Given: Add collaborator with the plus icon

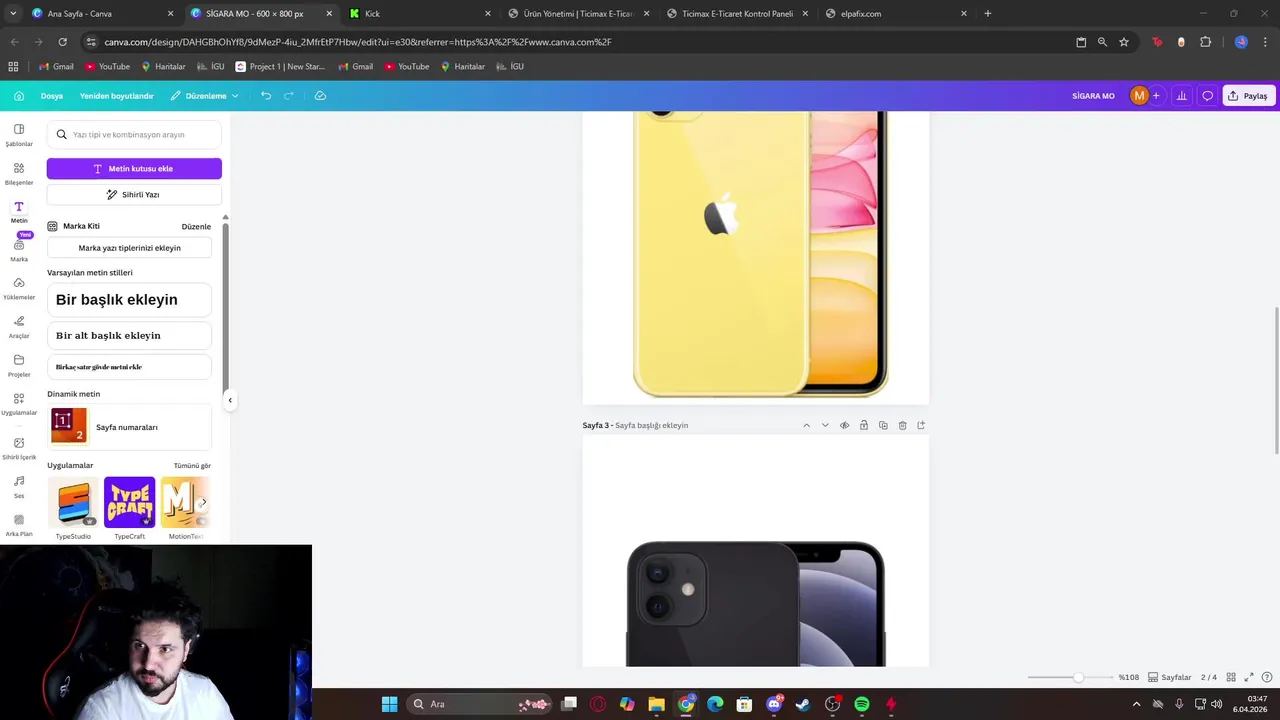Looking at the screenshot, I should pyautogui.click(x=1156, y=96).
